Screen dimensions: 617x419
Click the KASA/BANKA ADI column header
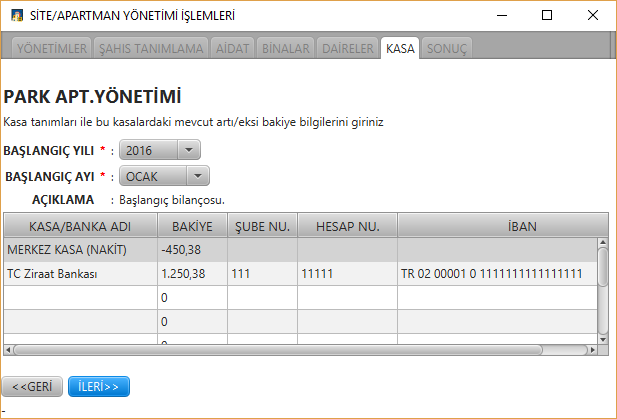80,225
